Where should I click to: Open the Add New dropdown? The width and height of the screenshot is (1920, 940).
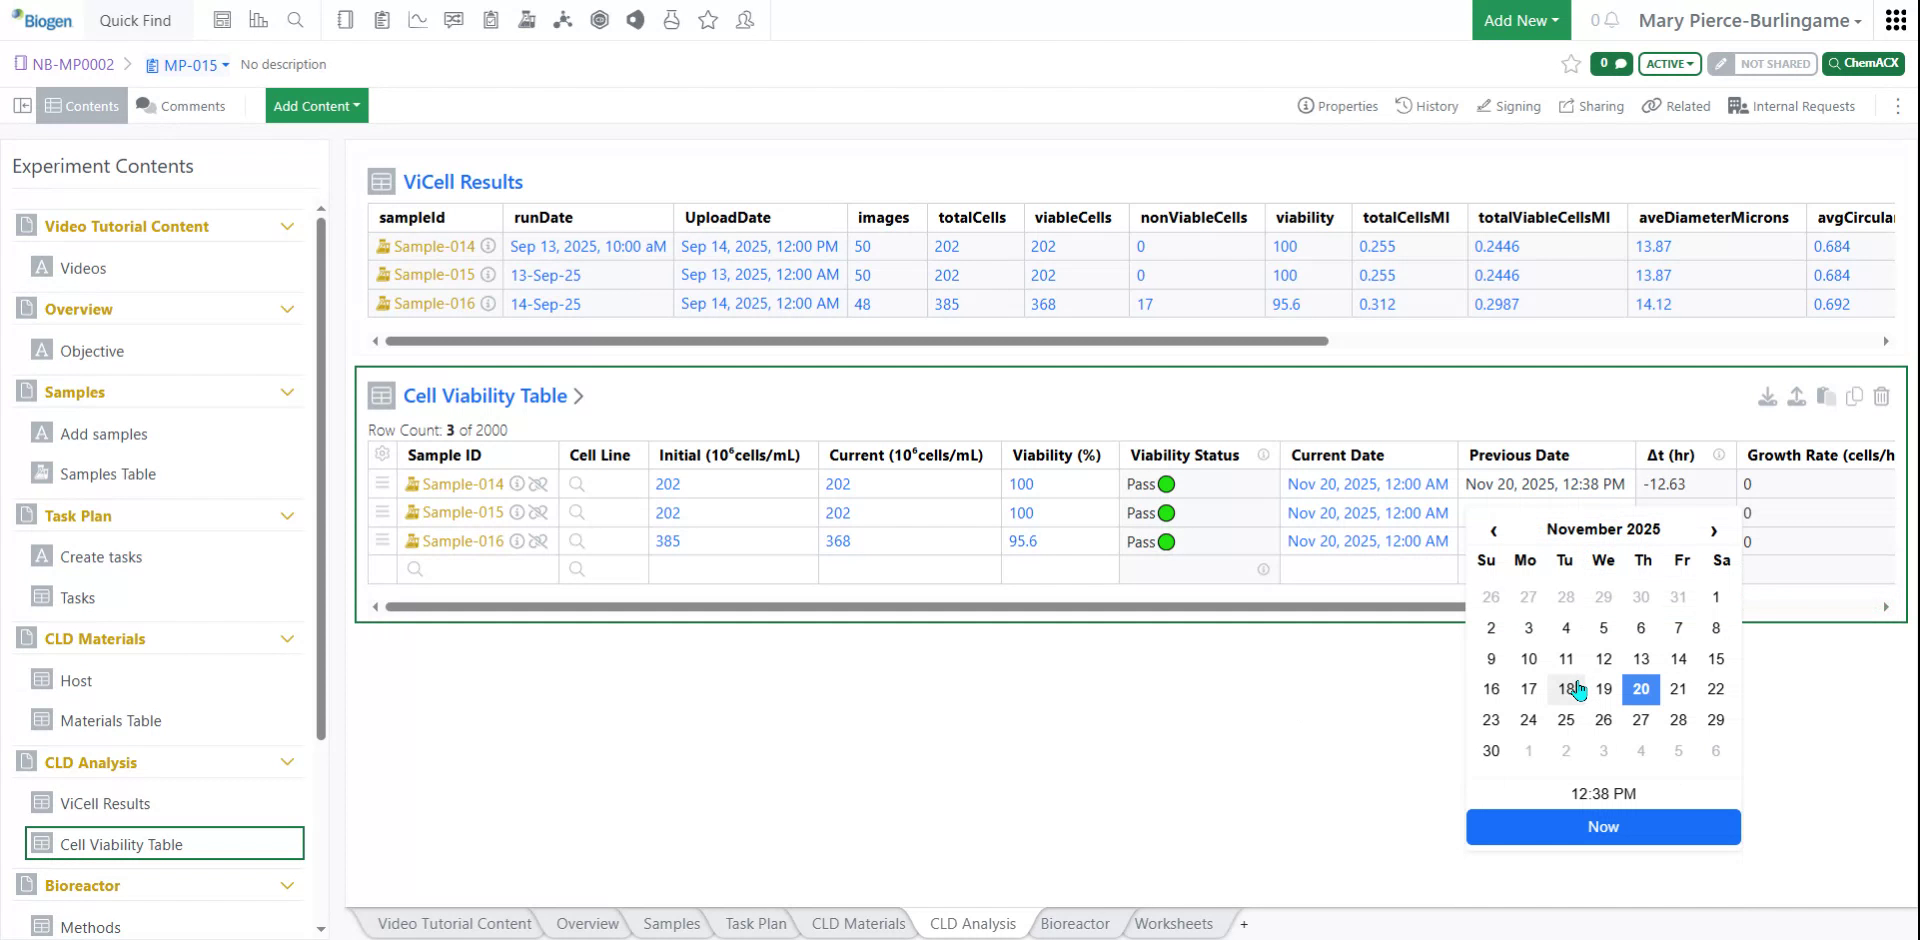pyautogui.click(x=1520, y=20)
